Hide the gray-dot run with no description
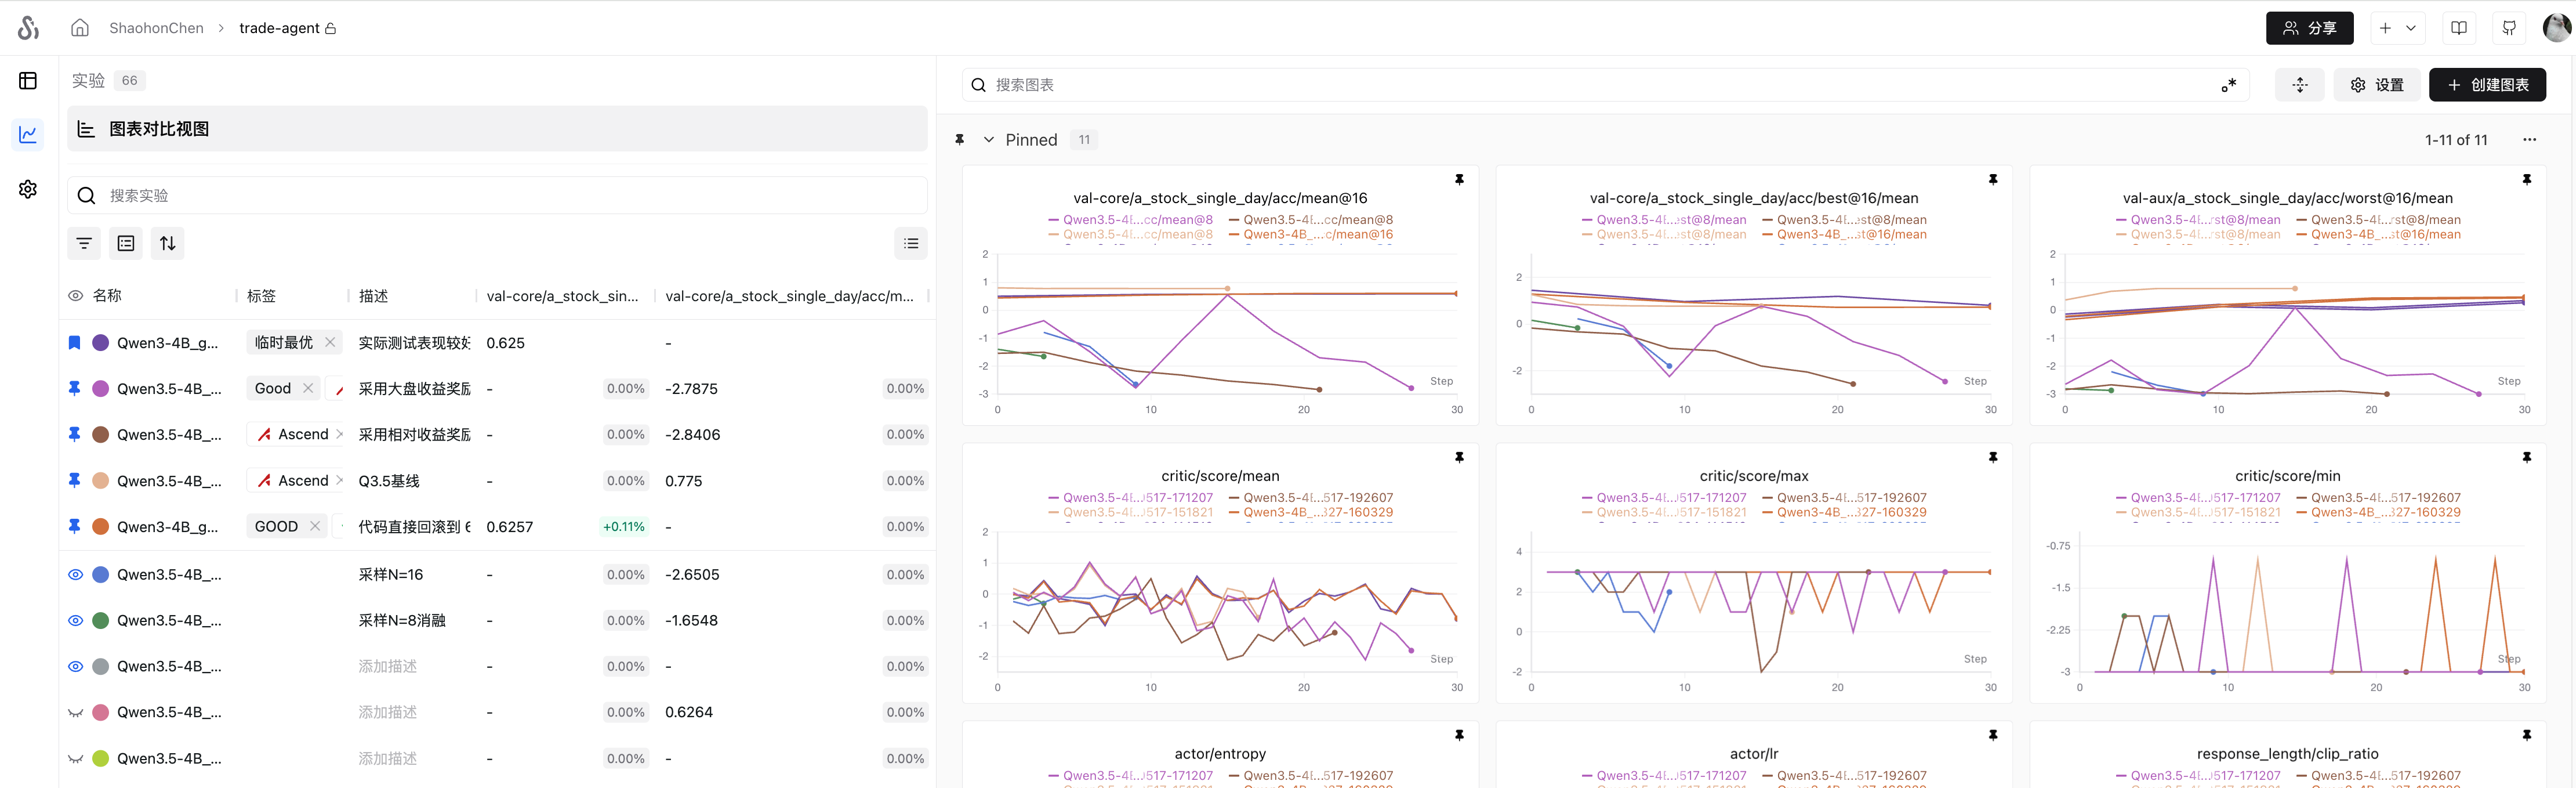The width and height of the screenshot is (2576, 788). [75, 667]
